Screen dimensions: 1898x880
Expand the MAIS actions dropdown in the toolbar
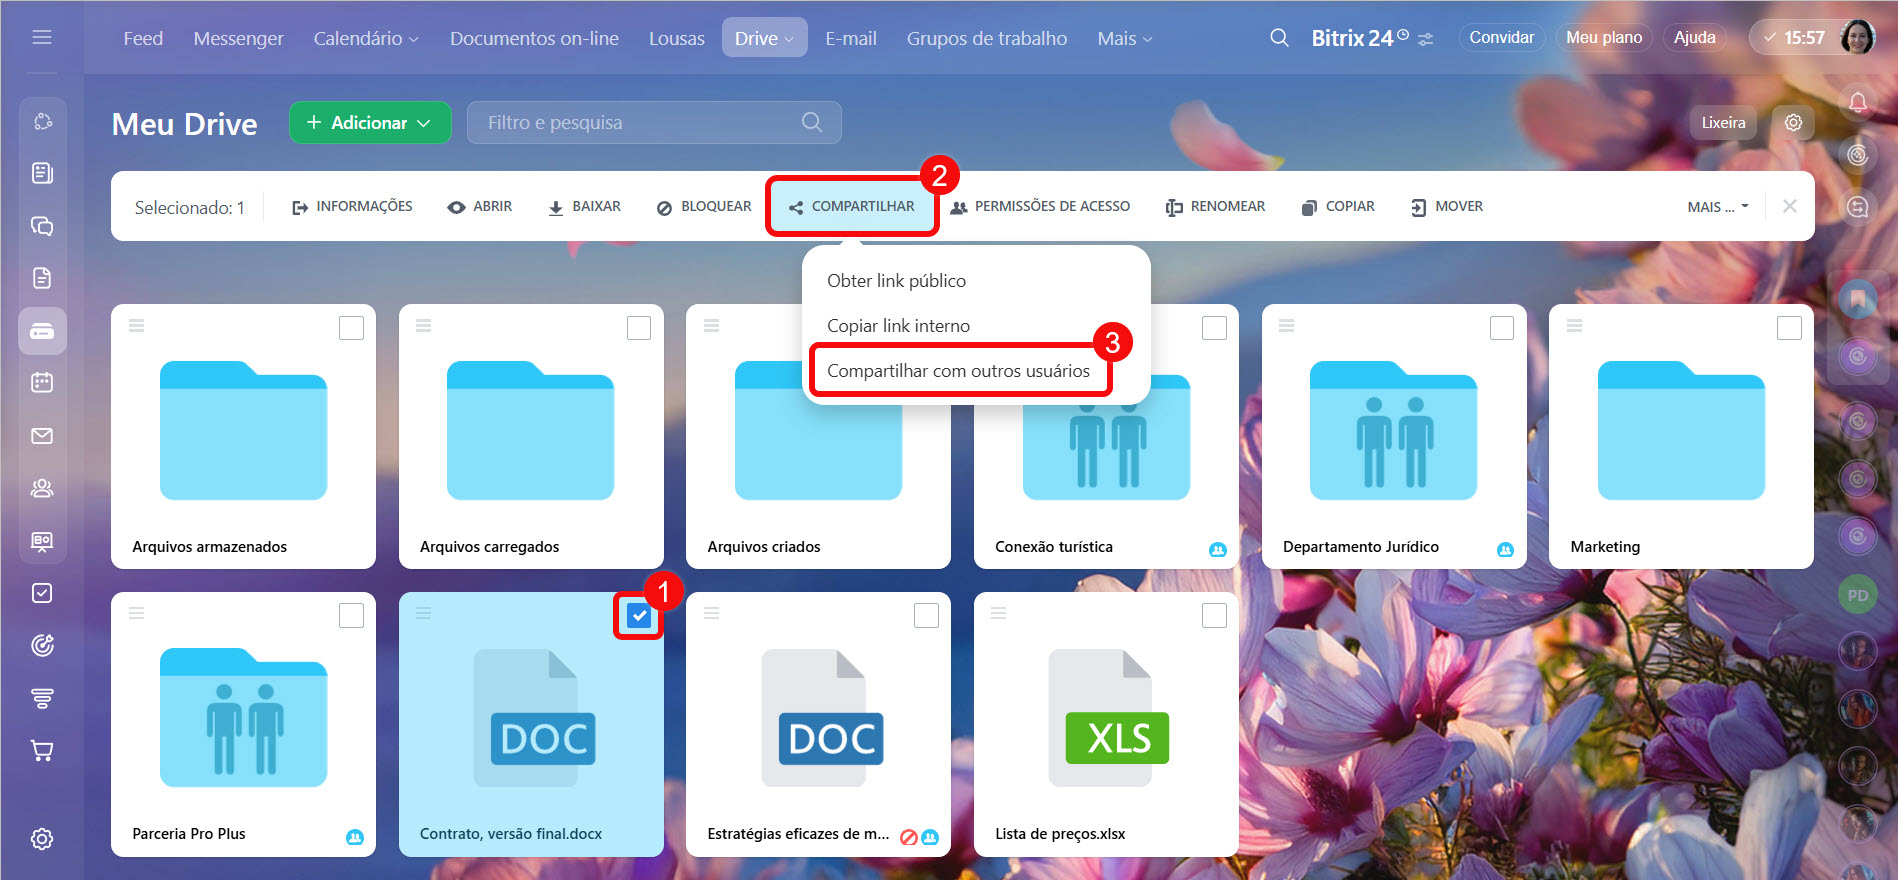[1717, 207]
